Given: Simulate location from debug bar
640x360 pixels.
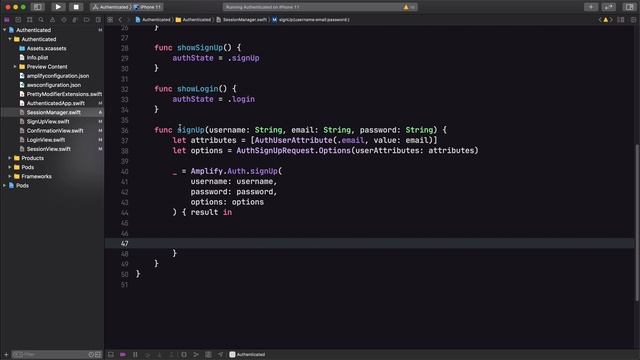Looking at the screenshot, I should [220, 354].
